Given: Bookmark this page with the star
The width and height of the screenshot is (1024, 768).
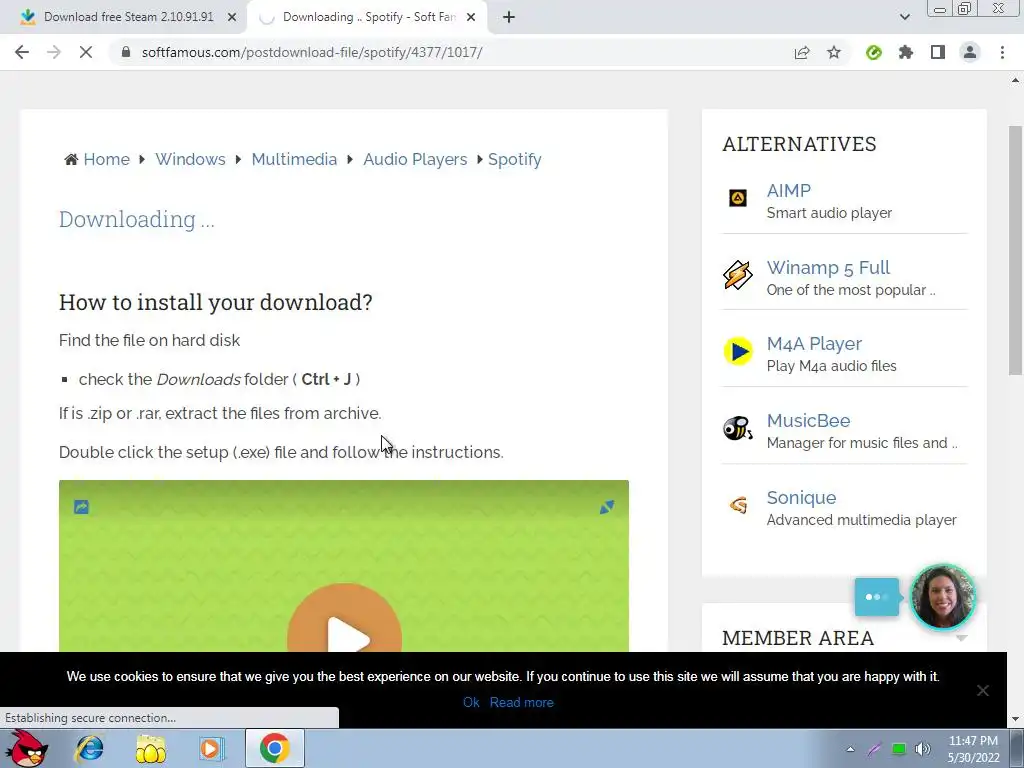Looking at the screenshot, I should coord(834,52).
